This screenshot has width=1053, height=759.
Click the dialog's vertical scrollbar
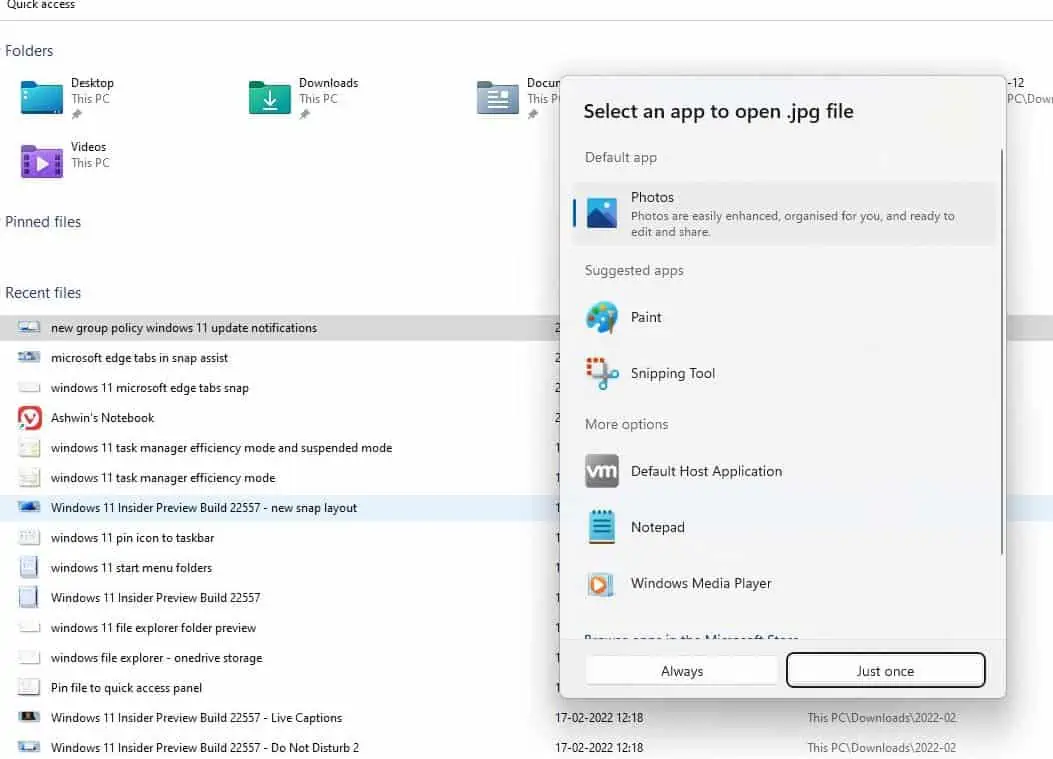point(1001,352)
